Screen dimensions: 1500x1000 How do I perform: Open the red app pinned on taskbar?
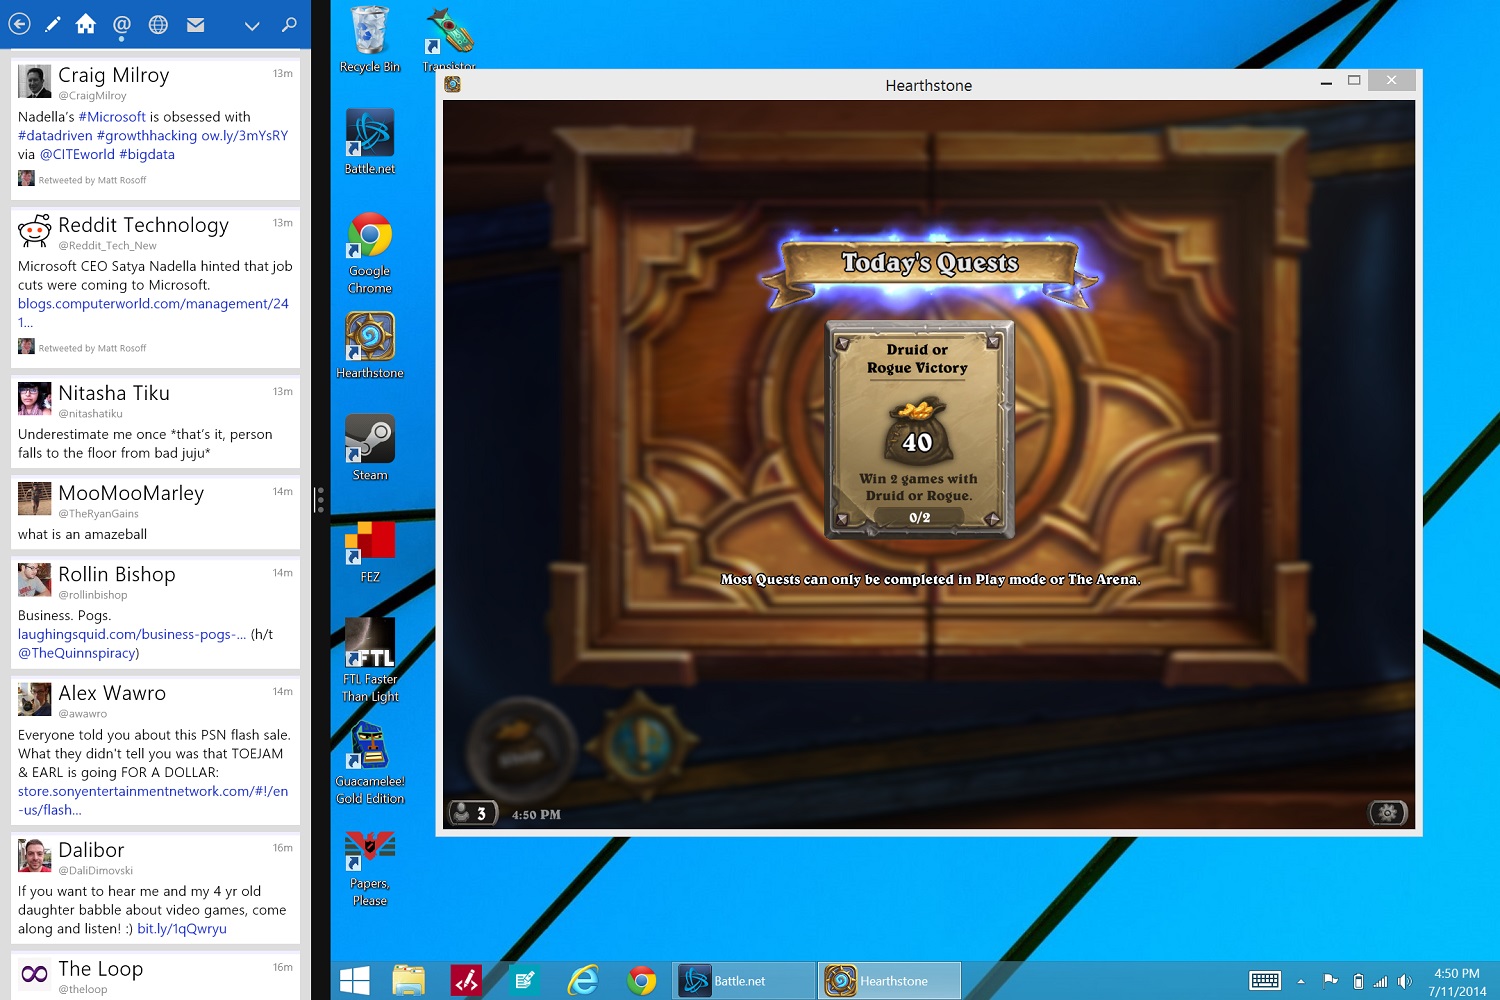tap(466, 981)
